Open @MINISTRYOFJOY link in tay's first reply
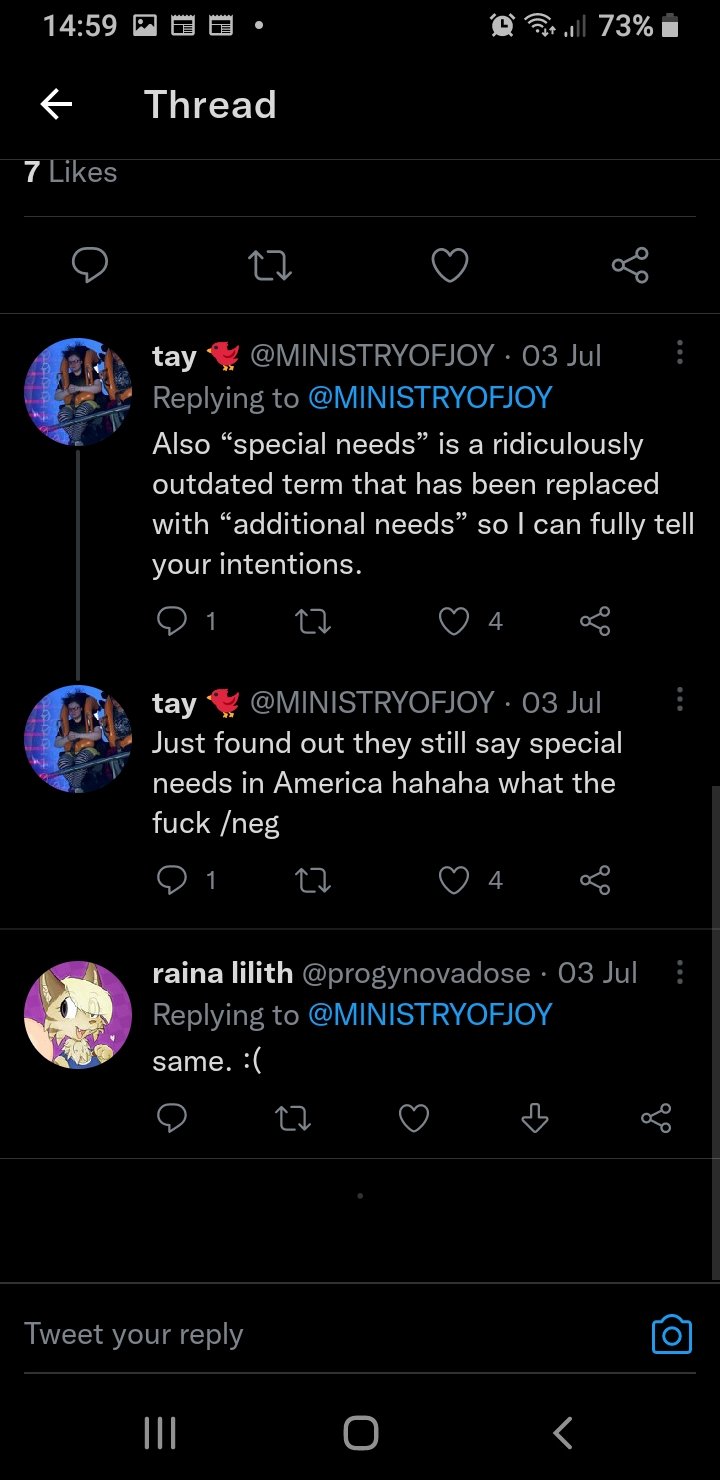This screenshot has width=720, height=1480. click(430, 398)
